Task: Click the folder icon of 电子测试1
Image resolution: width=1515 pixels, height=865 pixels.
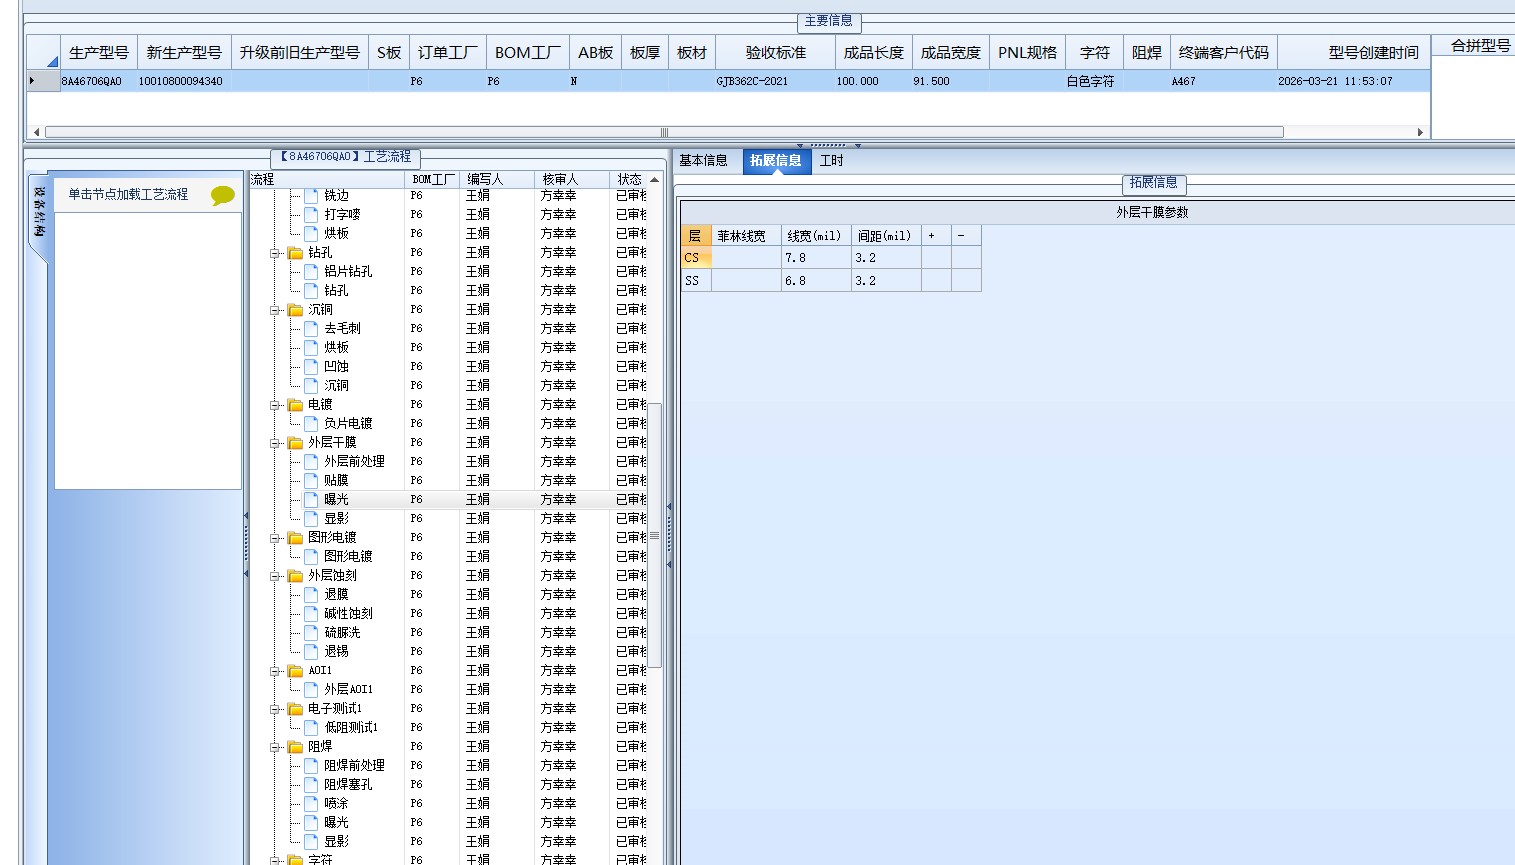Action: pos(295,709)
